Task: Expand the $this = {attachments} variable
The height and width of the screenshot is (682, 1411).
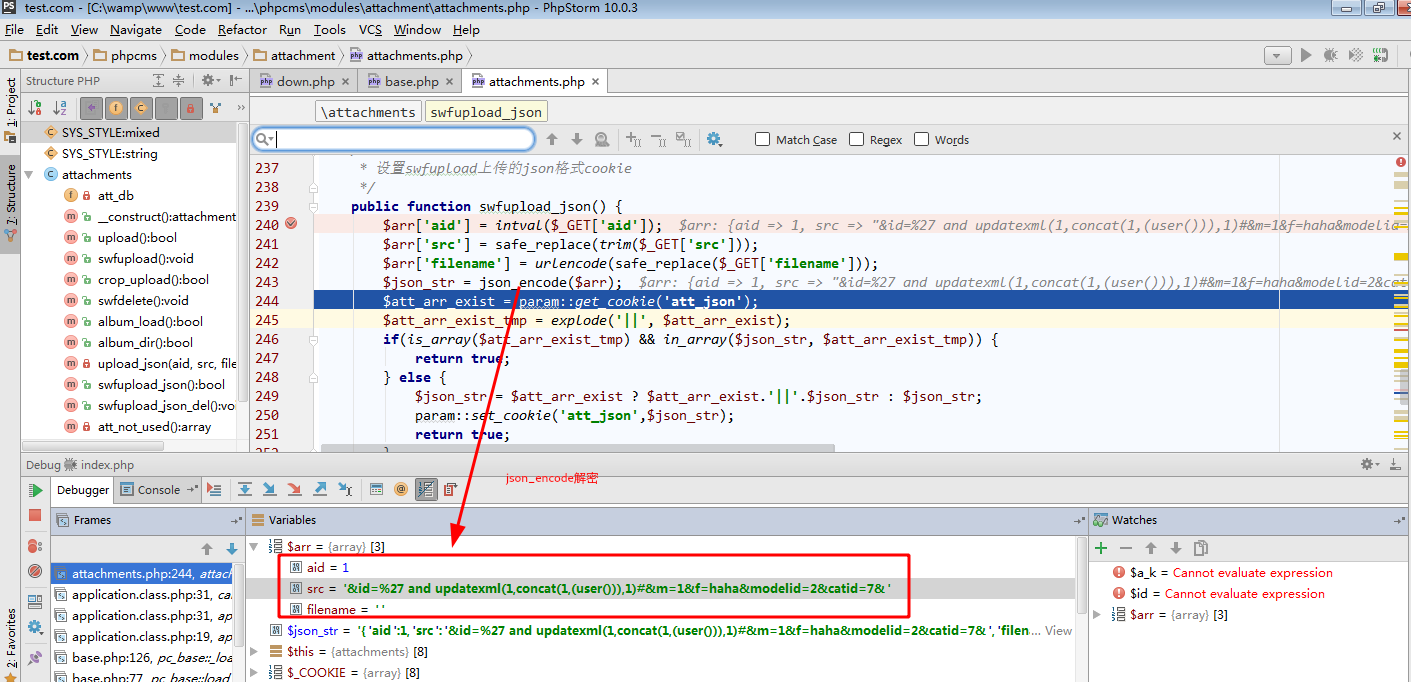Action: click(x=253, y=650)
